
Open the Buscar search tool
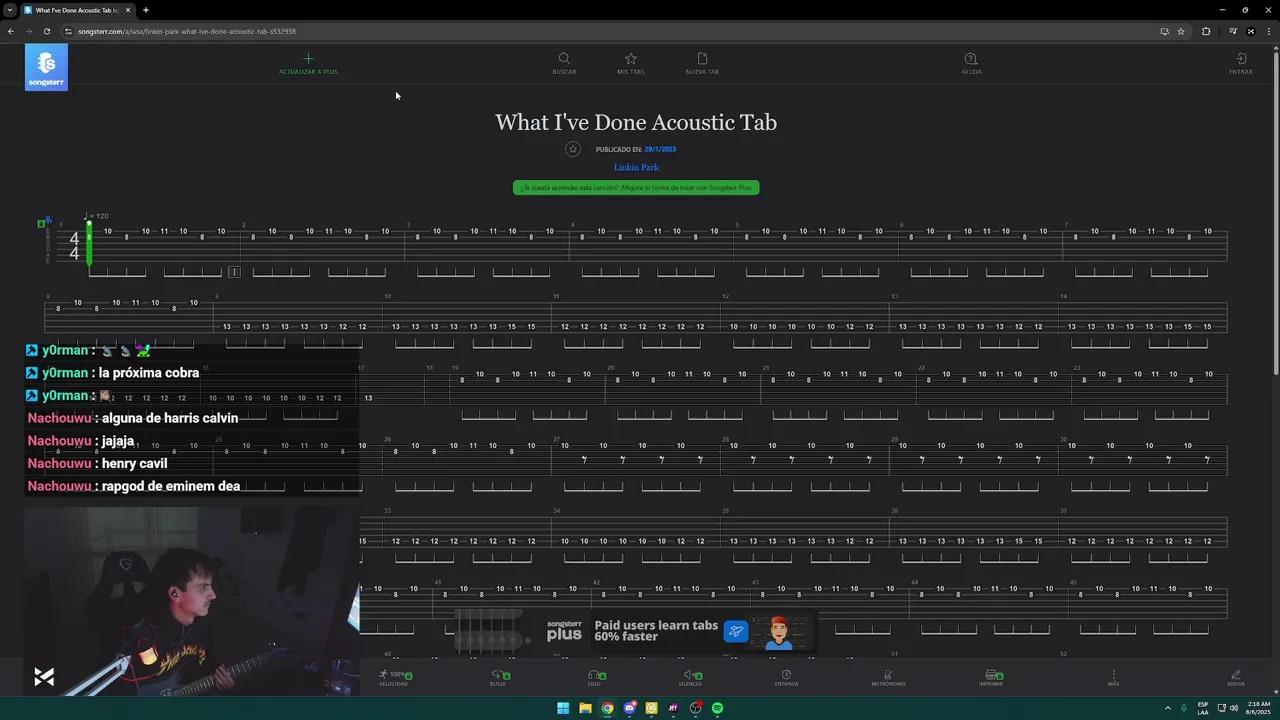(564, 63)
